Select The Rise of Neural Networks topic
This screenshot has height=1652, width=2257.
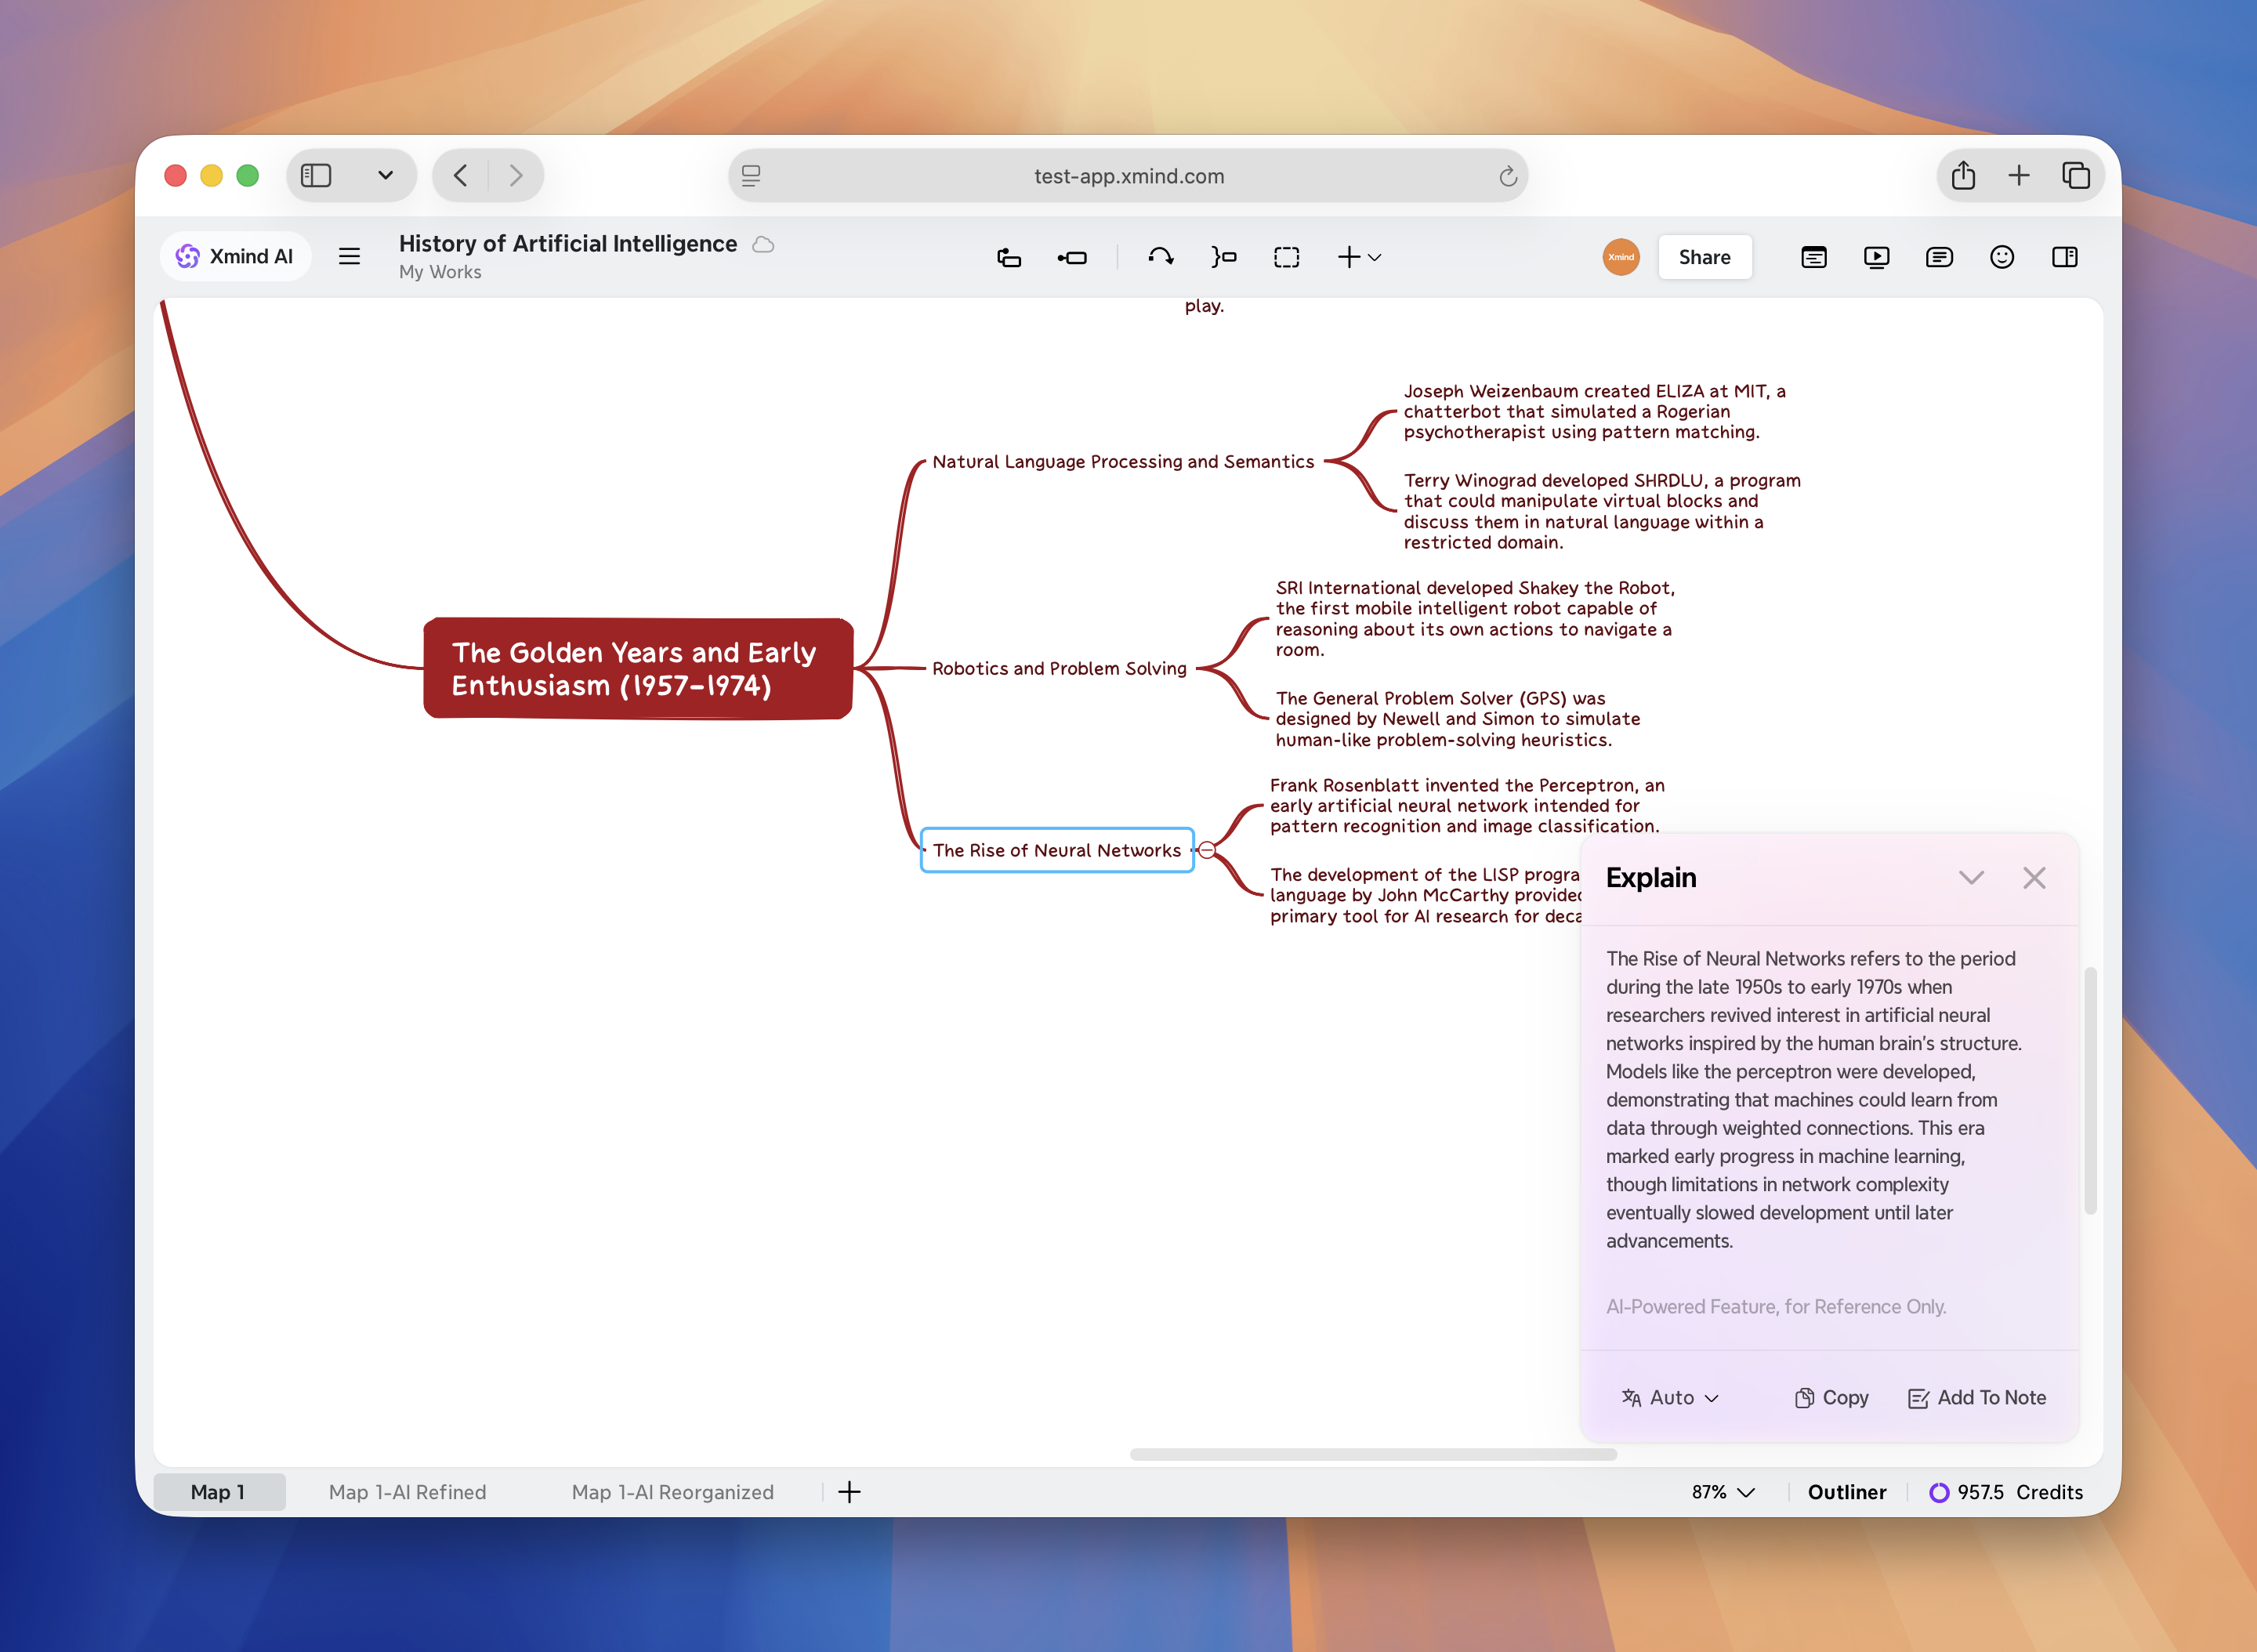(1057, 850)
